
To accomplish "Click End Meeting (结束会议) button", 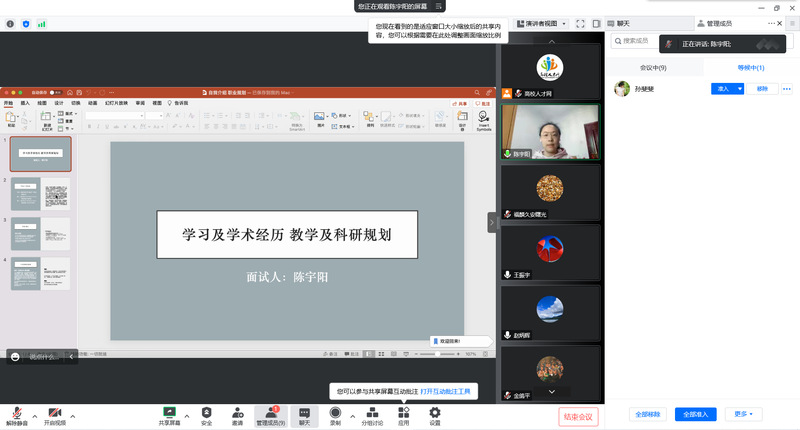I will pyautogui.click(x=578, y=416).
